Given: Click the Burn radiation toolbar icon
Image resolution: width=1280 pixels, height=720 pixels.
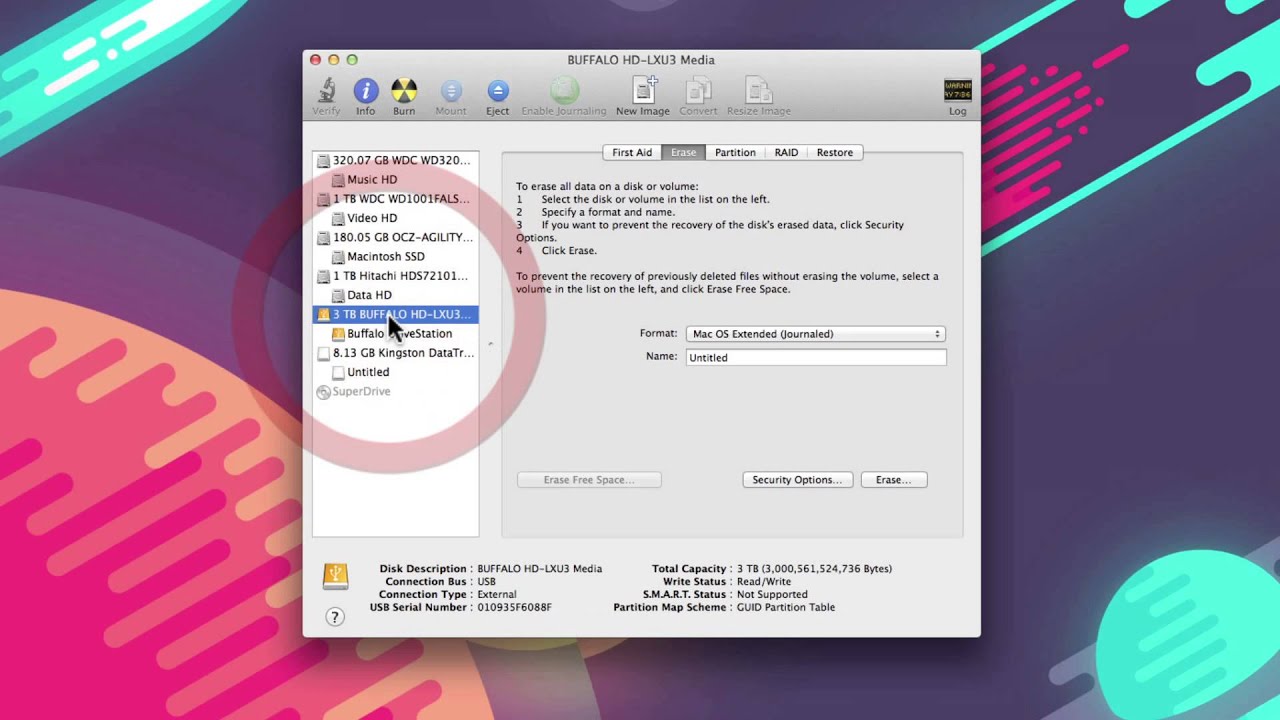Looking at the screenshot, I should coord(404,92).
